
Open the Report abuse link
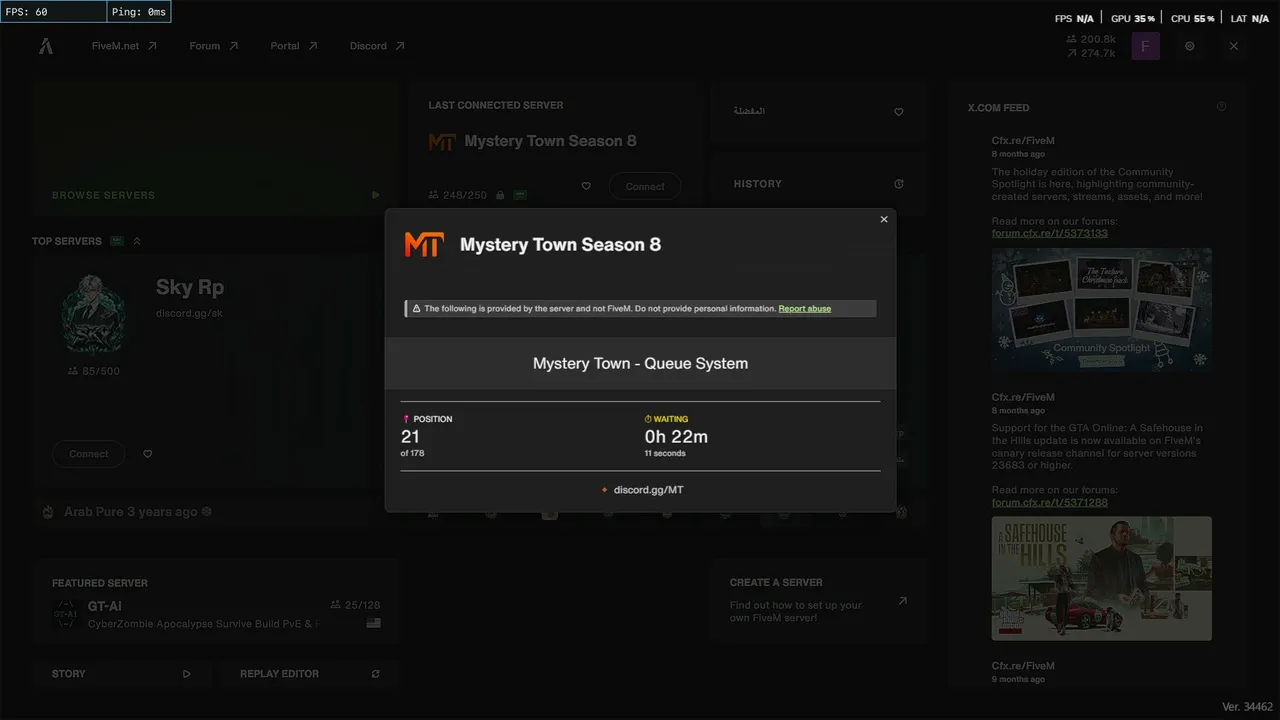(804, 309)
